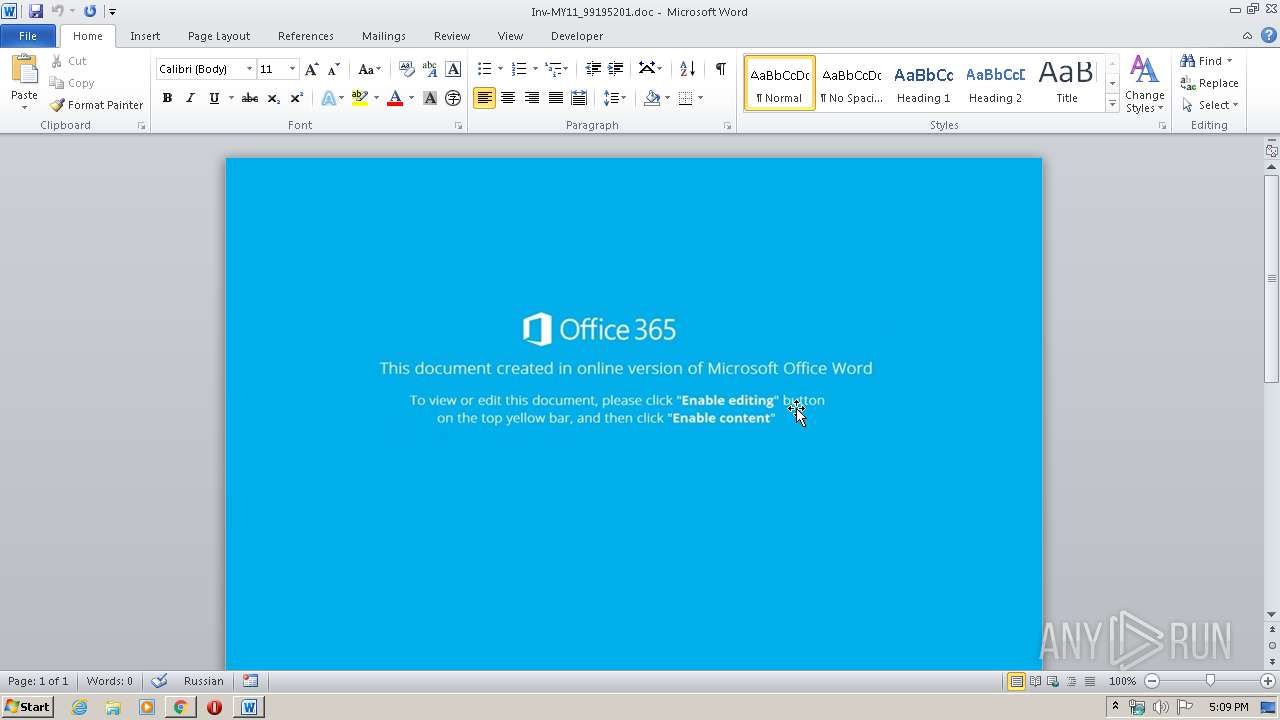This screenshot has width=1280, height=720.
Task: Click the Shrink Font icon
Action: point(334,69)
